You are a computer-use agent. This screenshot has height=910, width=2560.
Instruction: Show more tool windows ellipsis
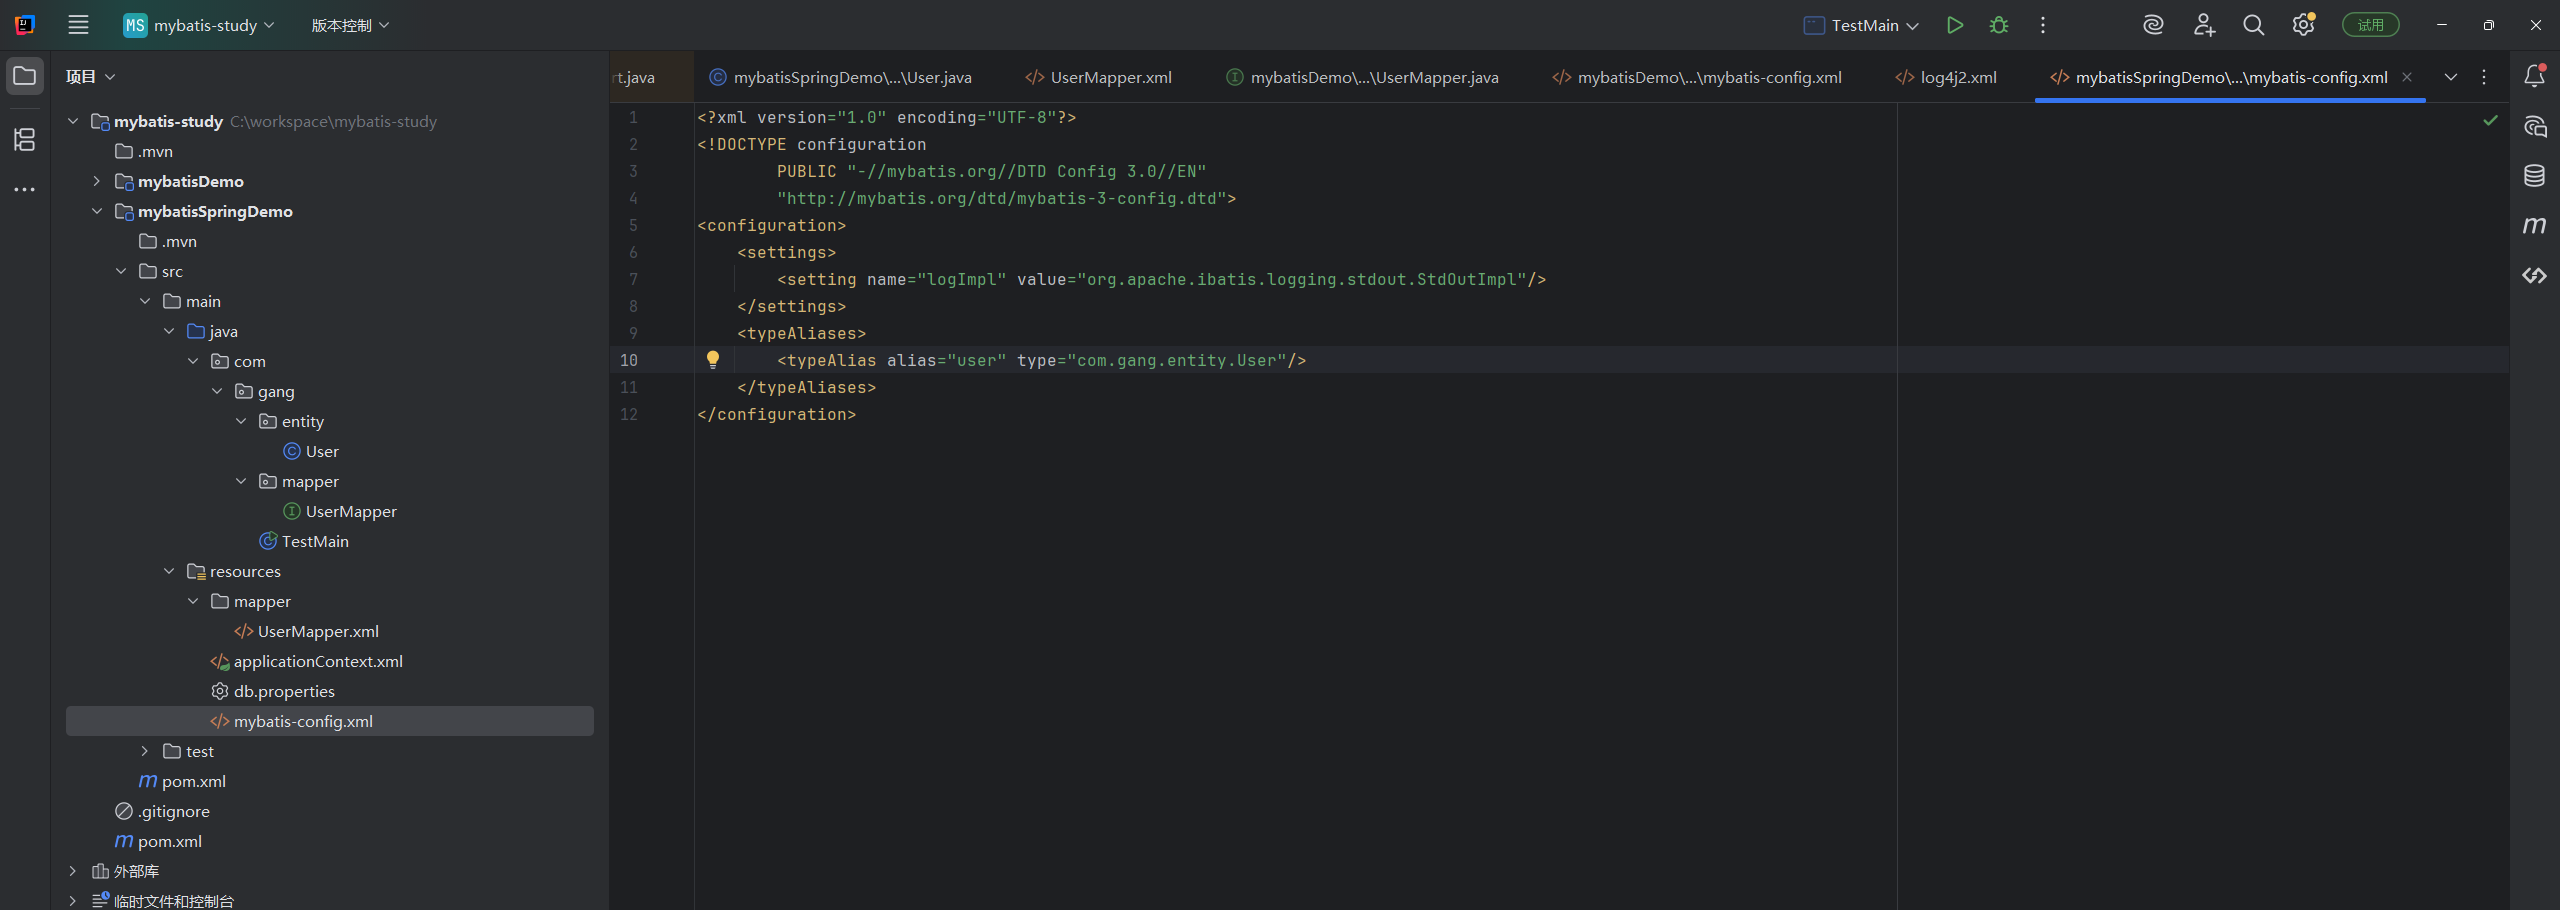coord(25,189)
